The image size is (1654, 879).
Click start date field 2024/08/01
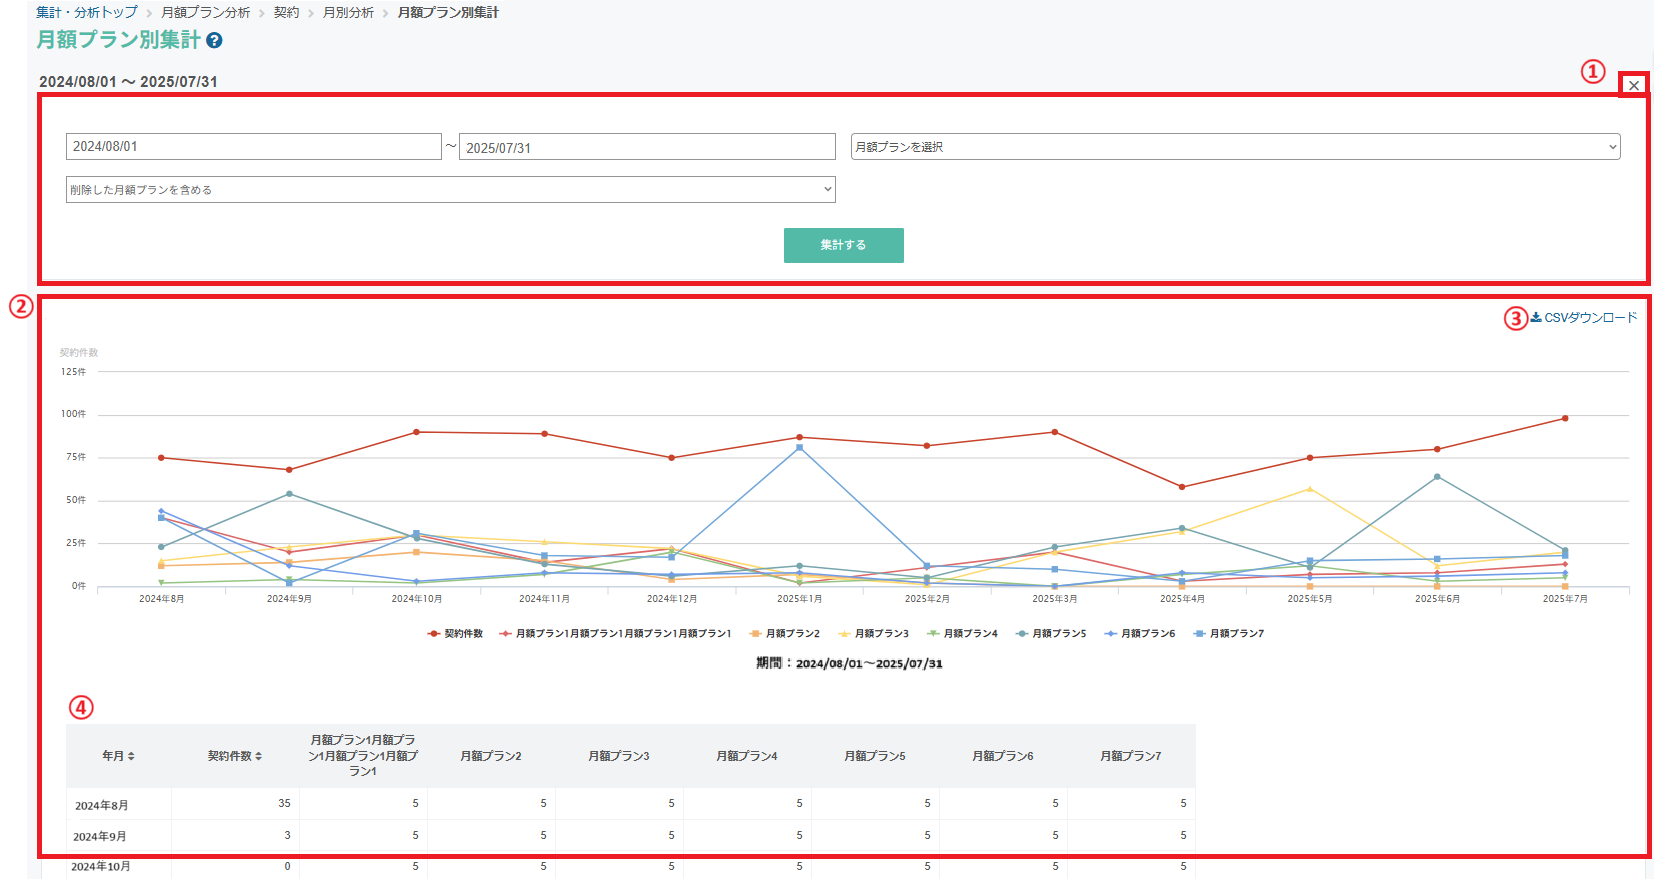pyautogui.click(x=253, y=147)
